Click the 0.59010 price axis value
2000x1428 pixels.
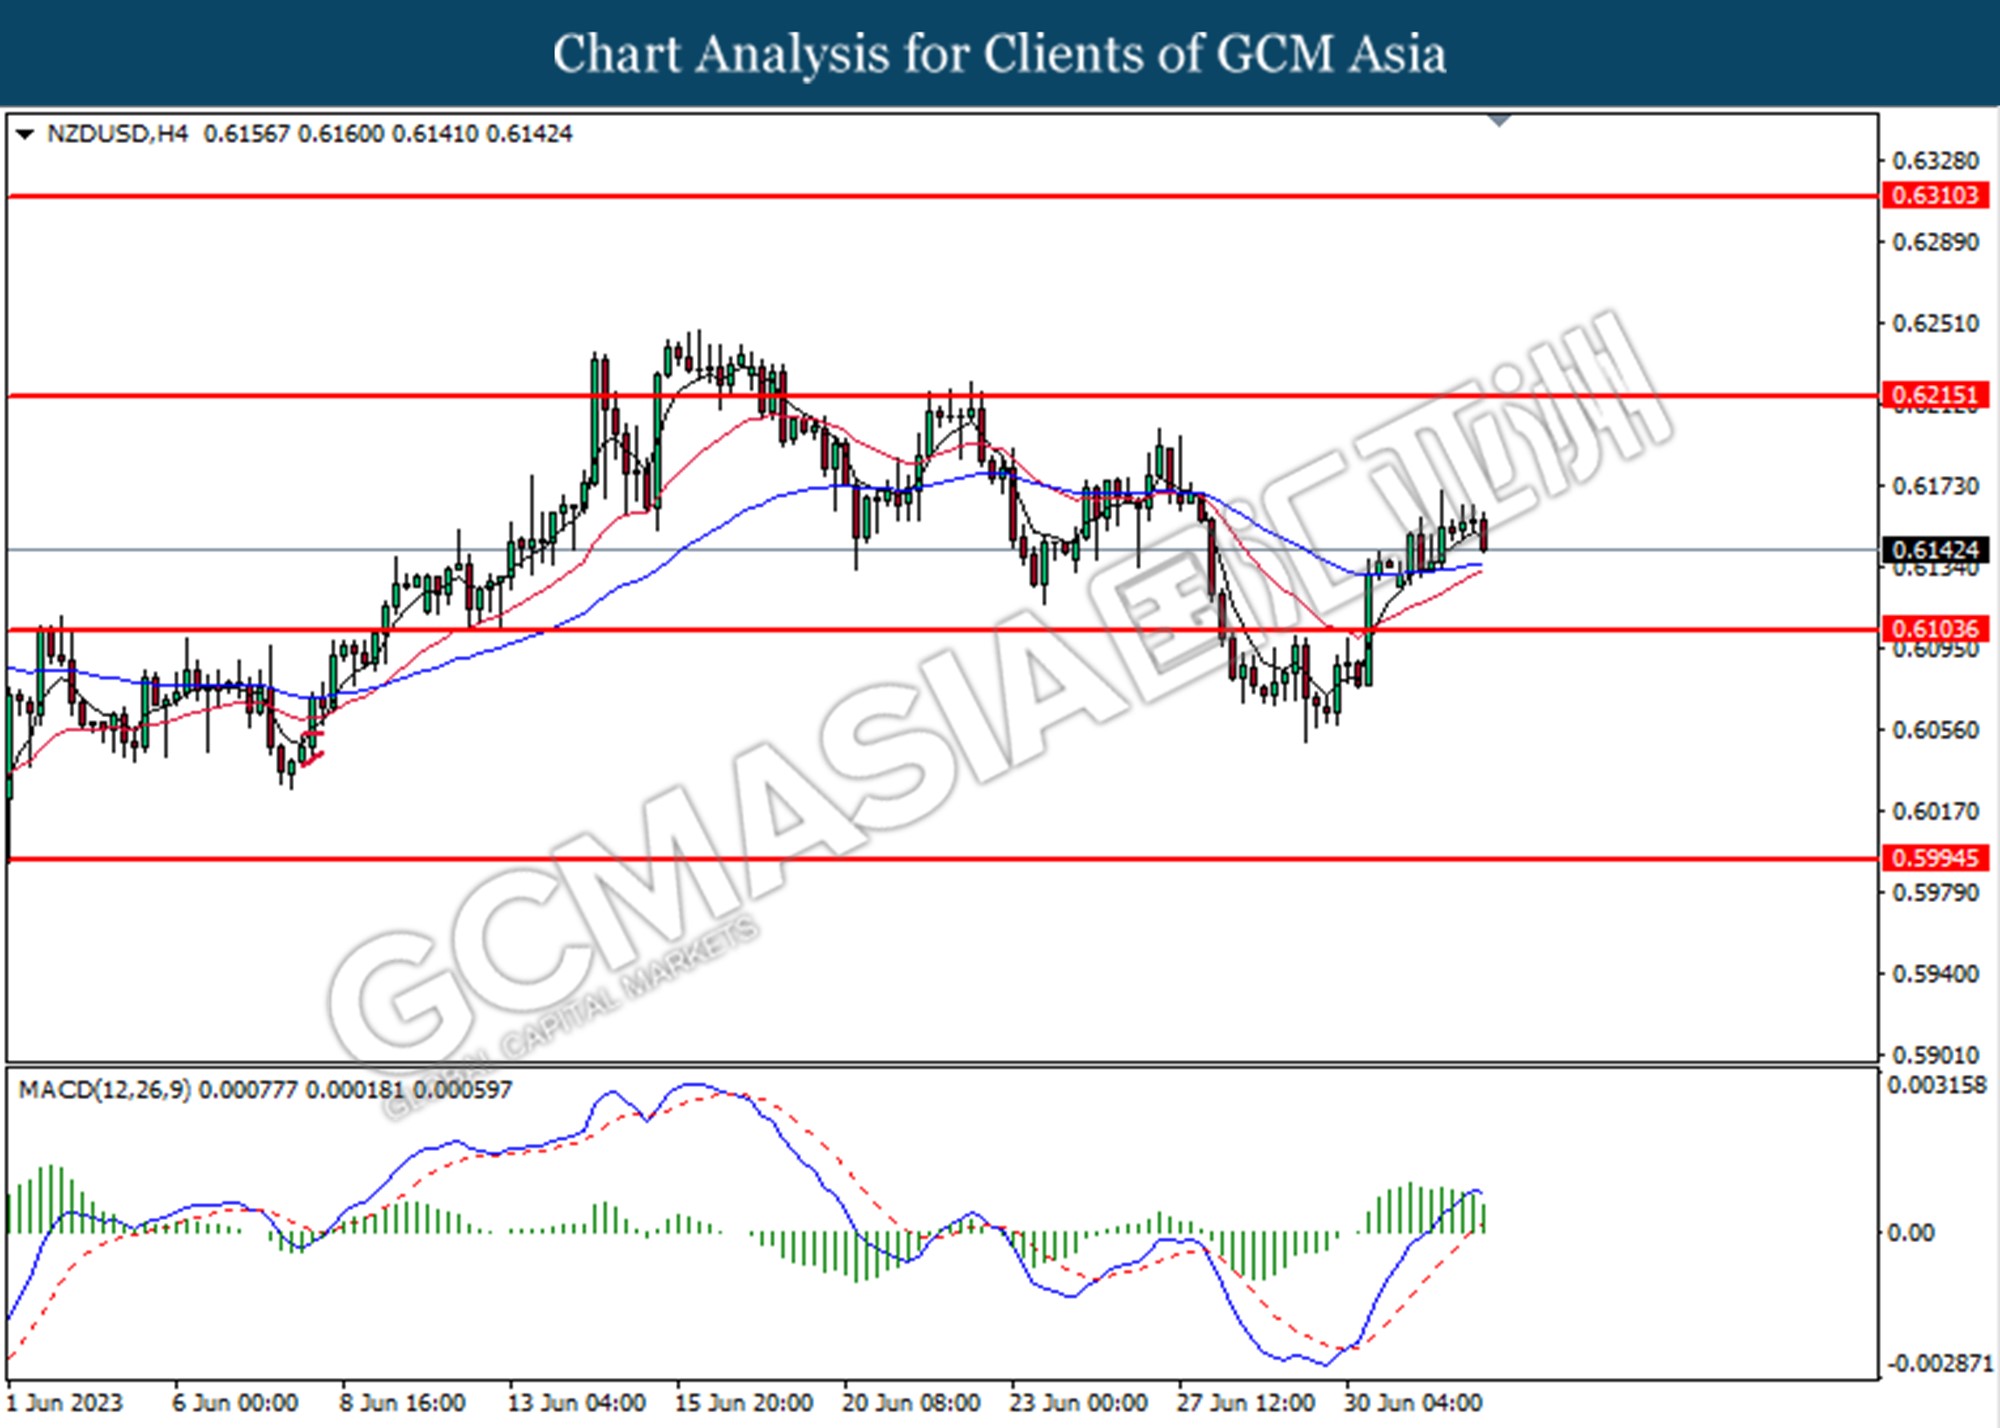point(1935,1055)
